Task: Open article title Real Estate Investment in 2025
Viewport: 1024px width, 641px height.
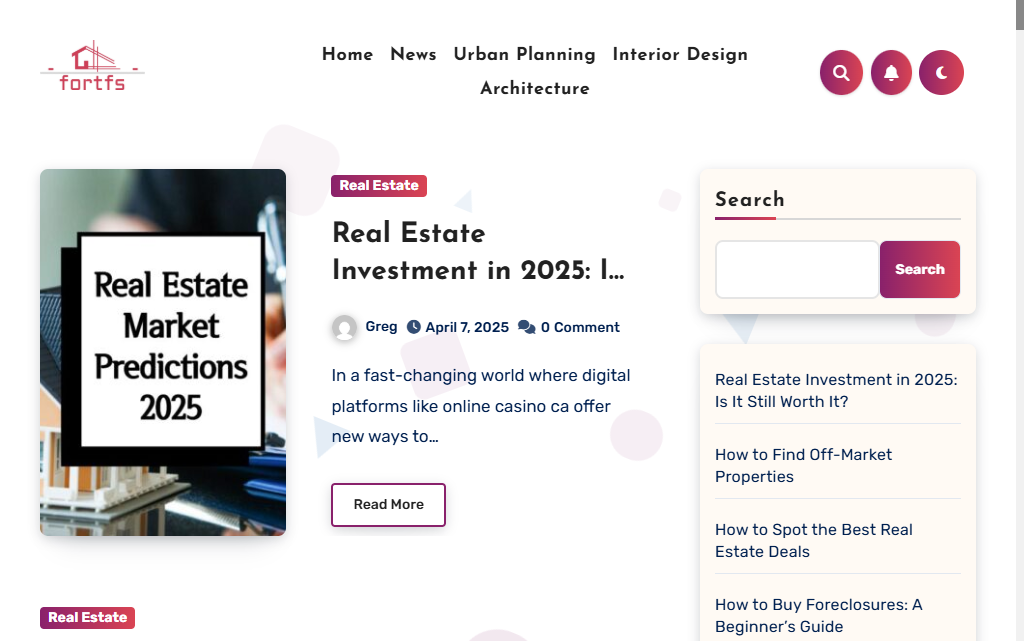Action: (478, 252)
